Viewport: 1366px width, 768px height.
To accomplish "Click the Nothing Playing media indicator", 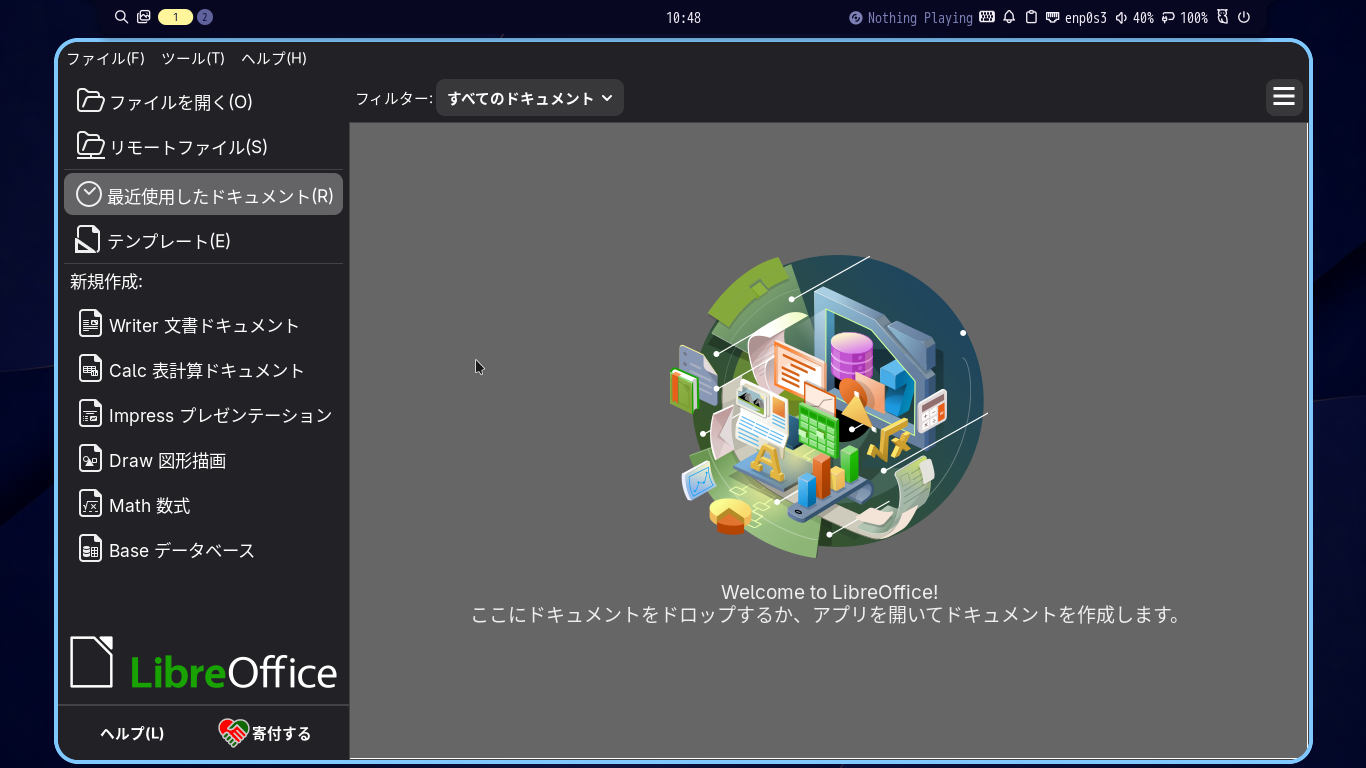I will pos(911,17).
